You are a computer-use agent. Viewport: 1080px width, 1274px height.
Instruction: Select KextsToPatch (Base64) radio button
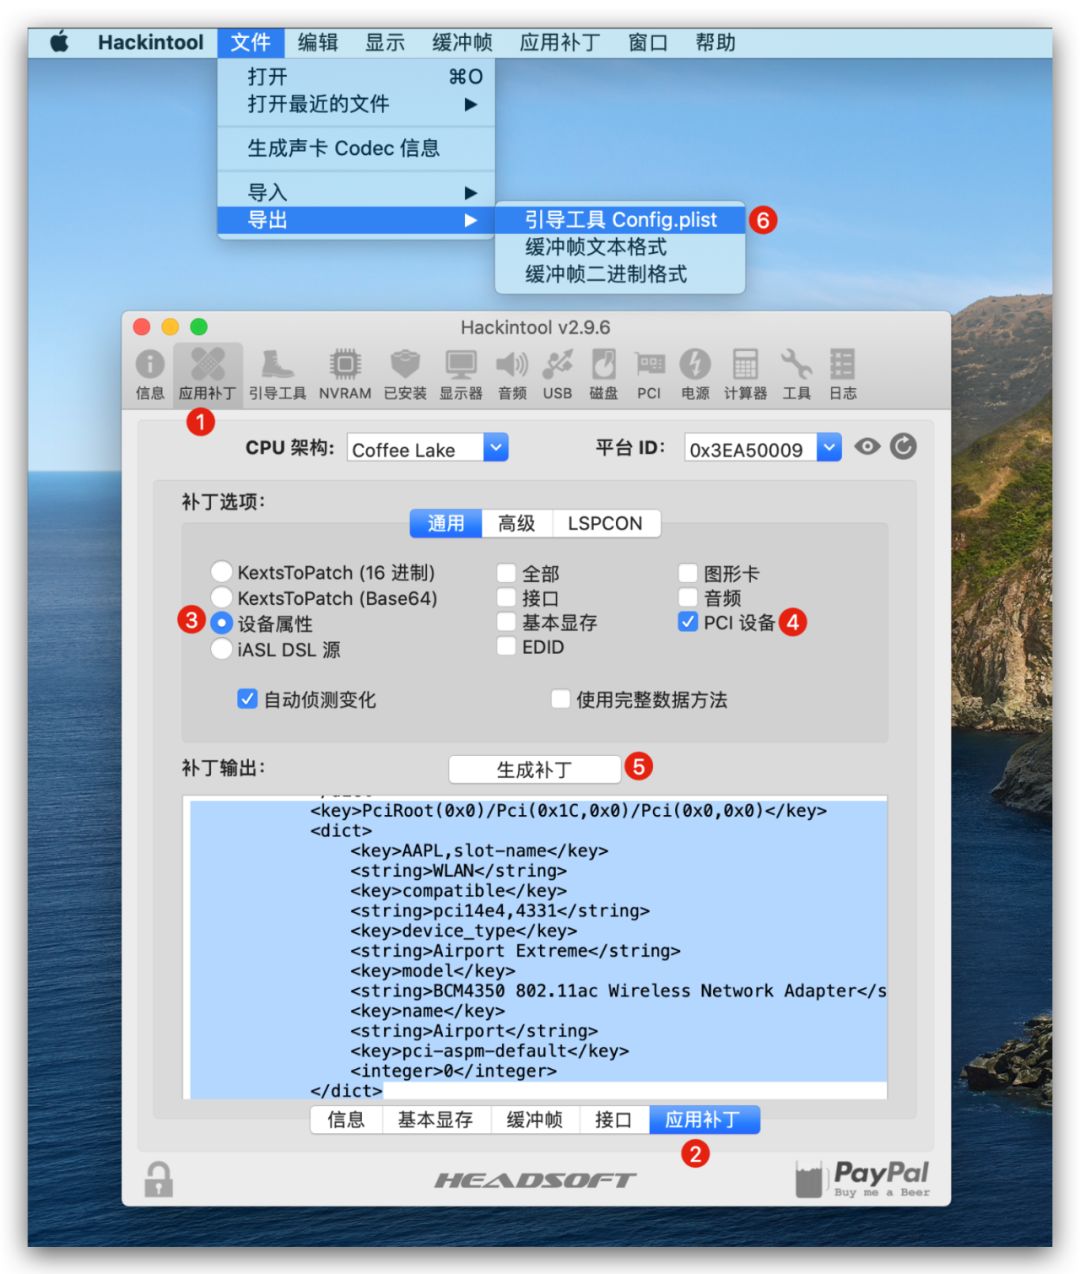(x=221, y=597)
